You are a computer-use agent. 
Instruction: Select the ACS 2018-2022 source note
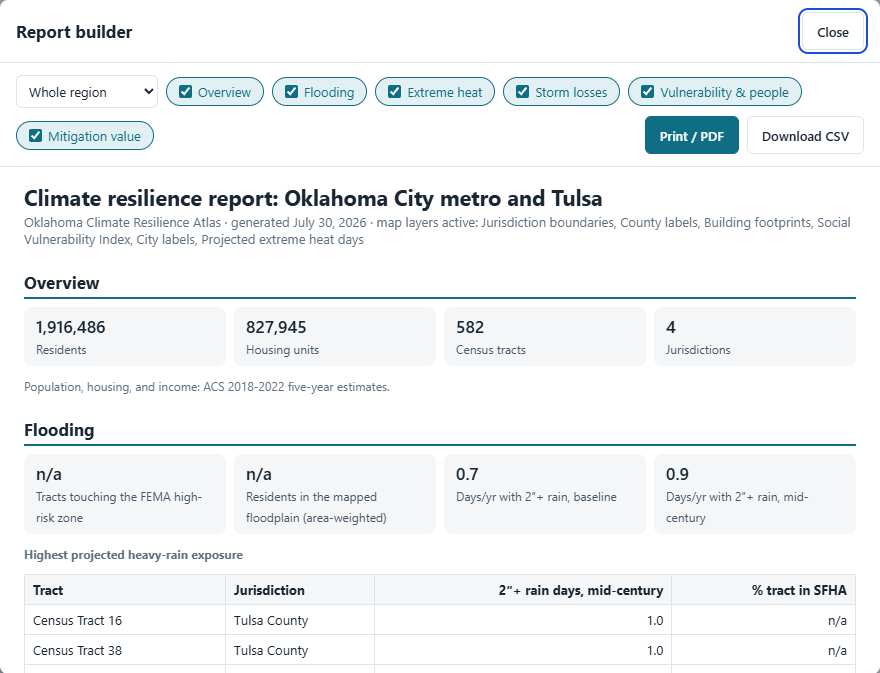click(207, 387)
